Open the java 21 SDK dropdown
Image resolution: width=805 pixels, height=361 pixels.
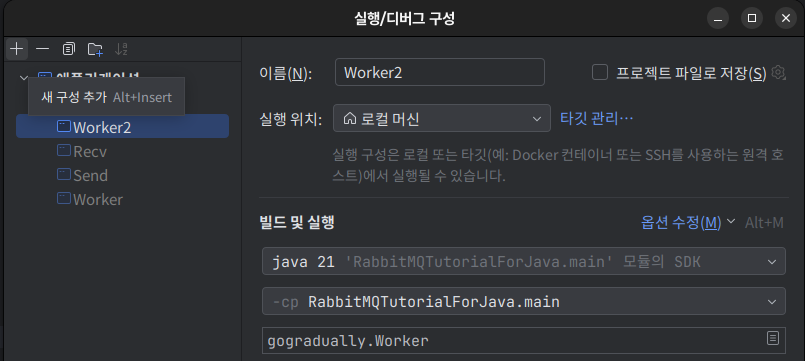point(524,261)
